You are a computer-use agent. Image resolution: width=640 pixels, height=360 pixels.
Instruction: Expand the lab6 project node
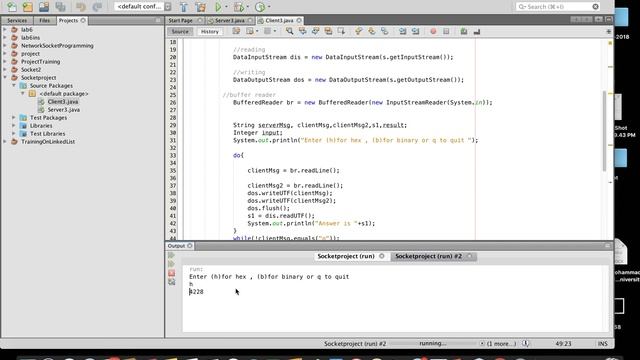tap(5, 29)
